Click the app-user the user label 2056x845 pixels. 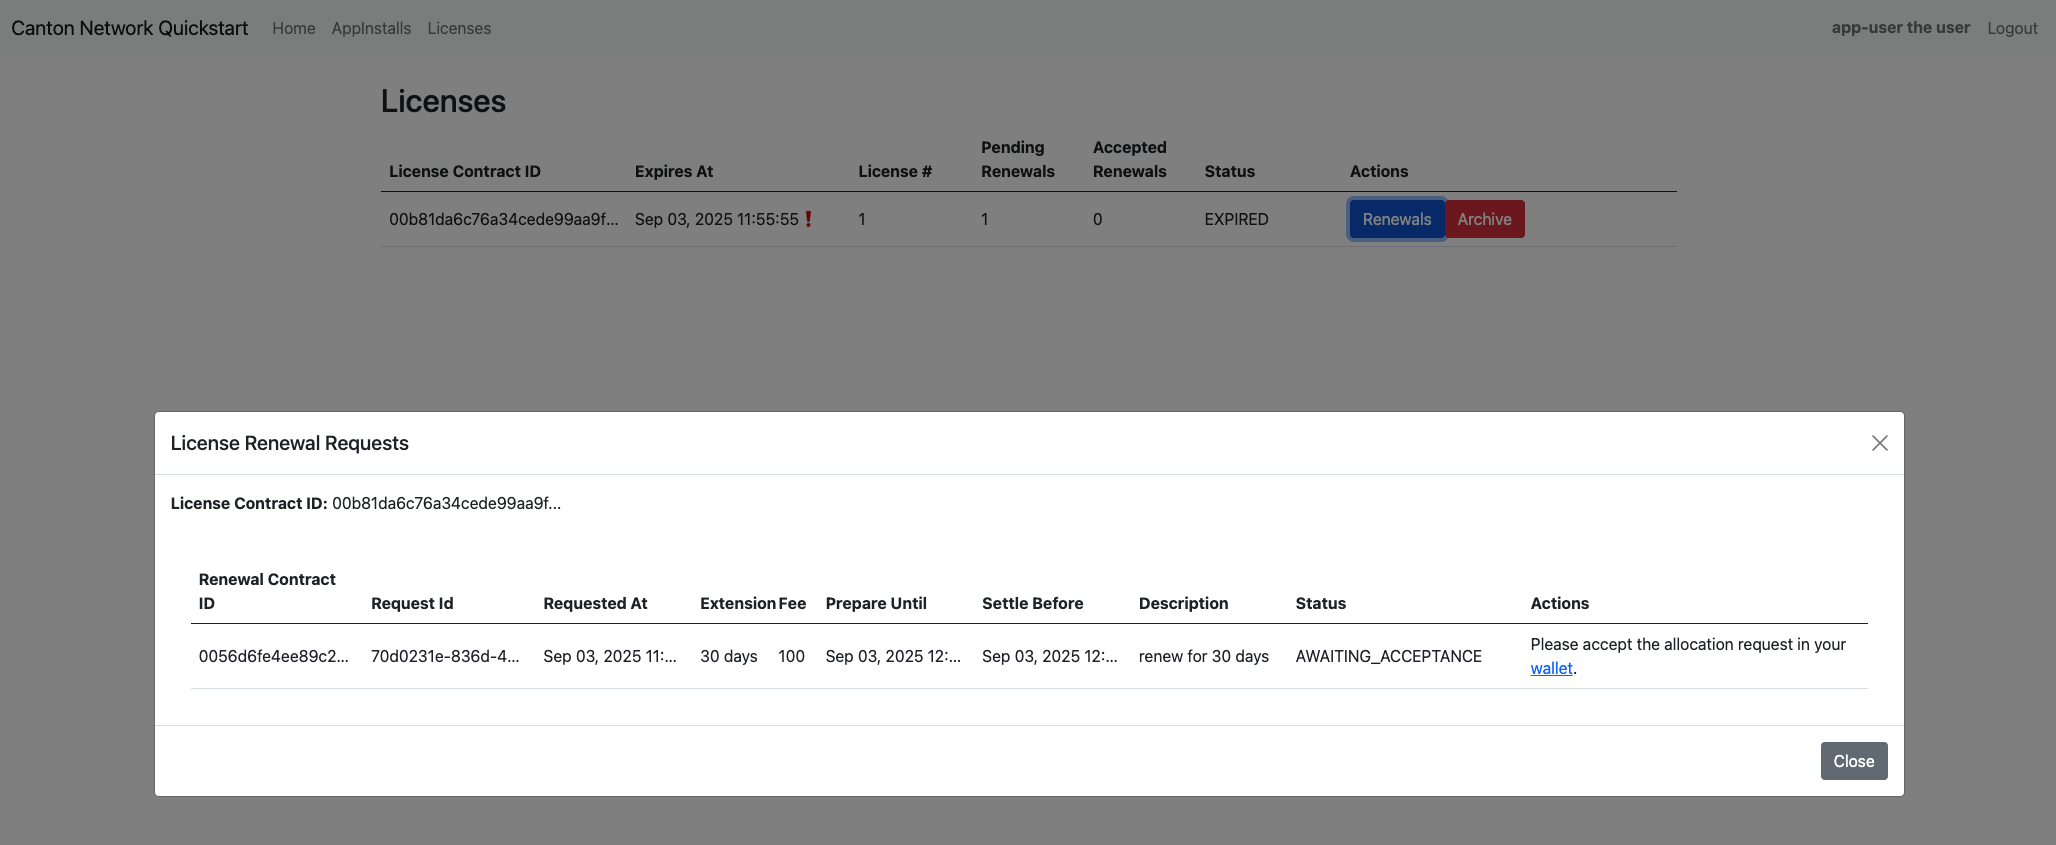pyautogui.click(x=1900, y=28)
